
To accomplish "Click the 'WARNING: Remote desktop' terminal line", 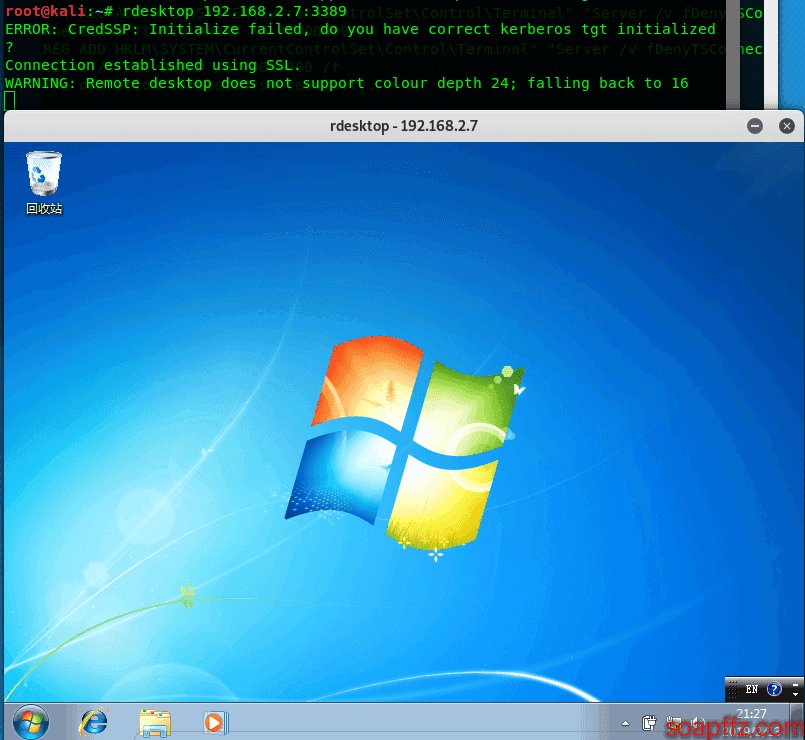I will click(347, 83).
